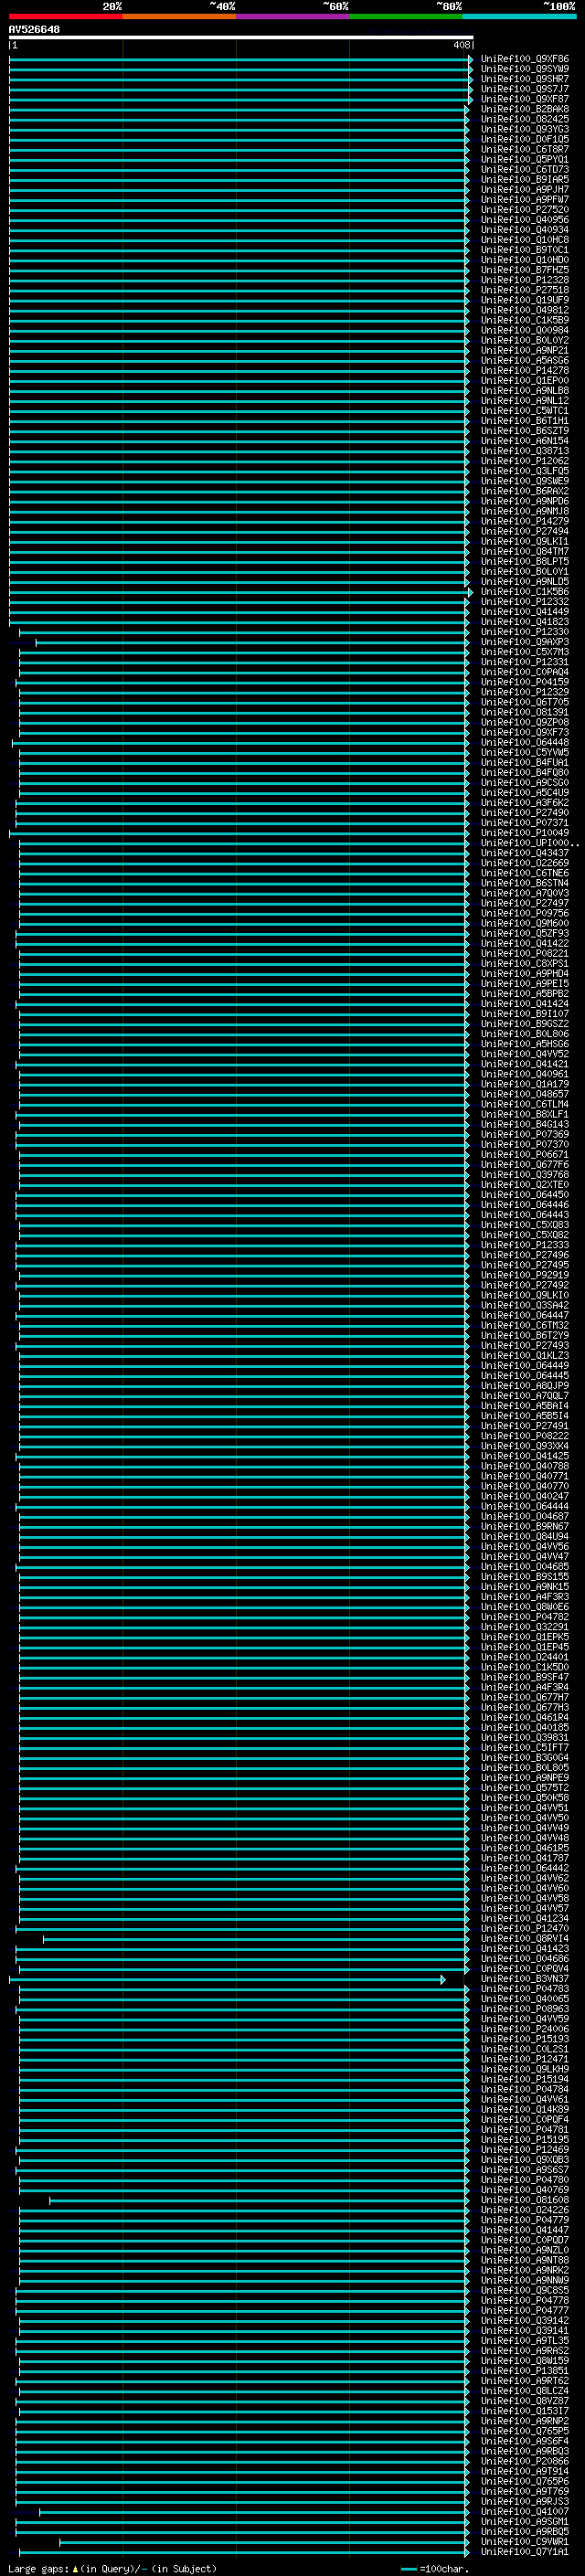The height and width of the screenshot is (2576, 585).
Task: Select hit label UniRef100_C9VWR1
Action: point(524,2541)
